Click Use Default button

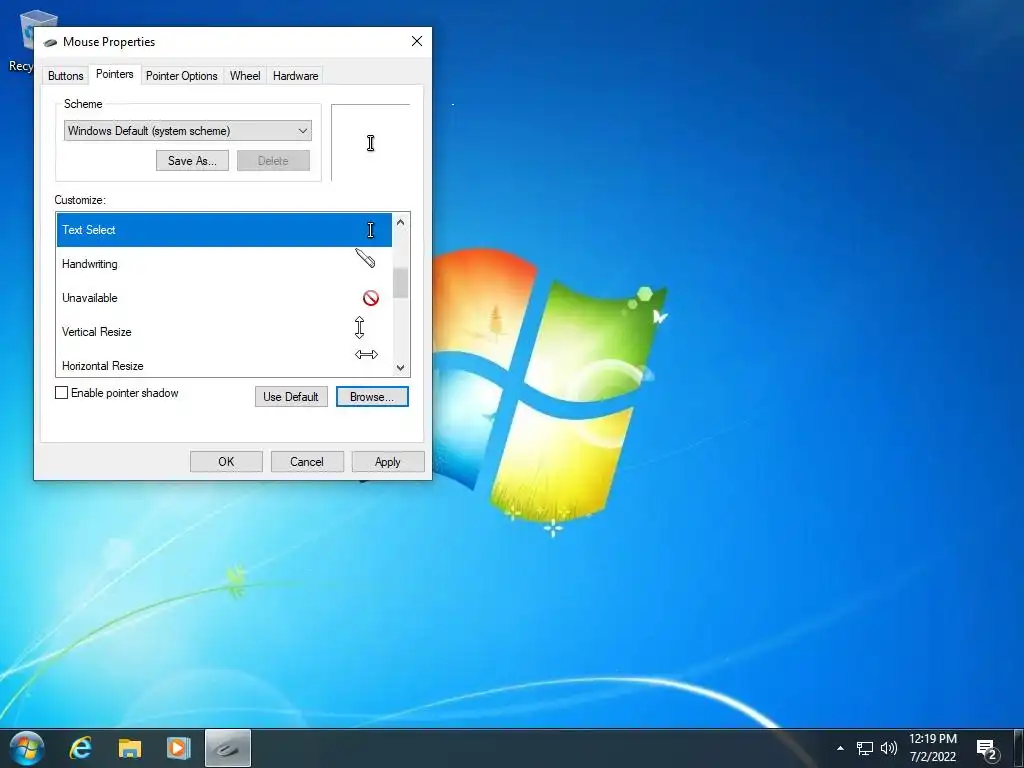click(x=291, y=396)
